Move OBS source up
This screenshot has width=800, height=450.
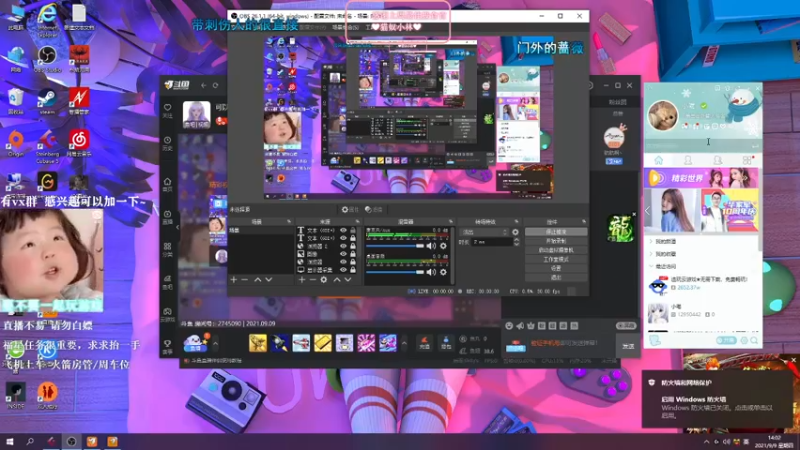[337, 280]
